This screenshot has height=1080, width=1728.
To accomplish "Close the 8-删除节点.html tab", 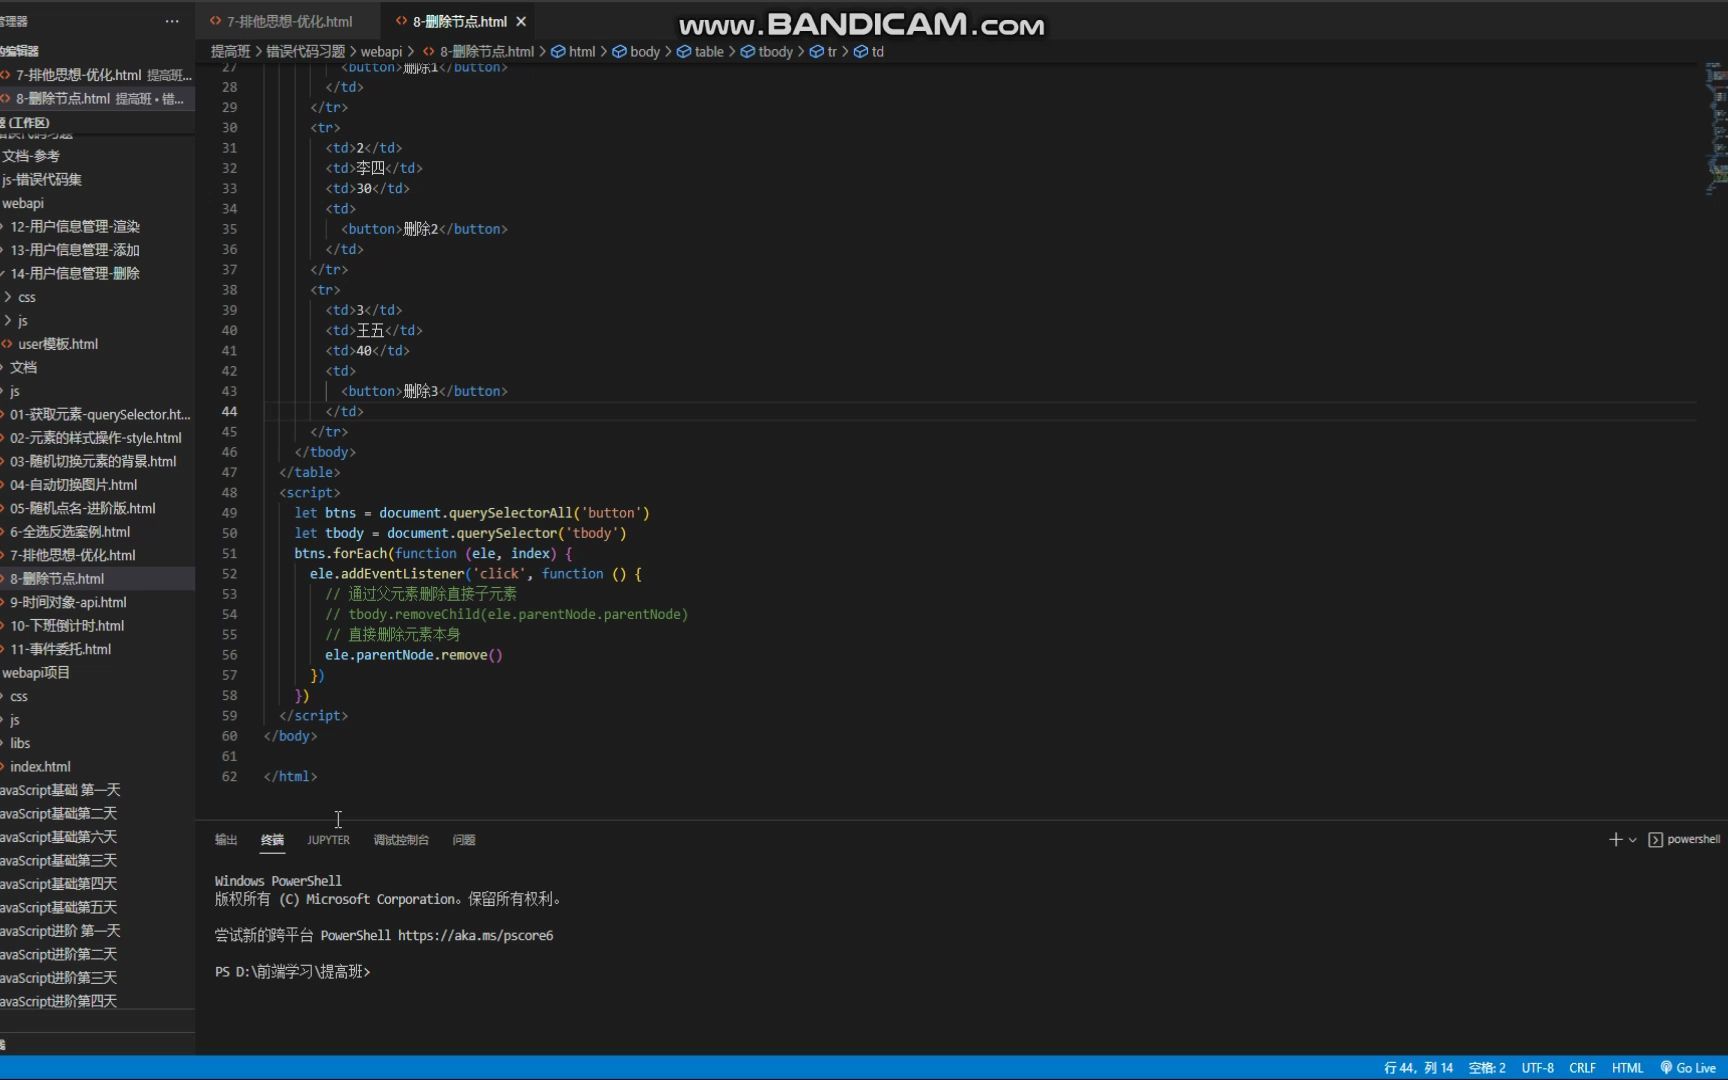I will 521,21.
